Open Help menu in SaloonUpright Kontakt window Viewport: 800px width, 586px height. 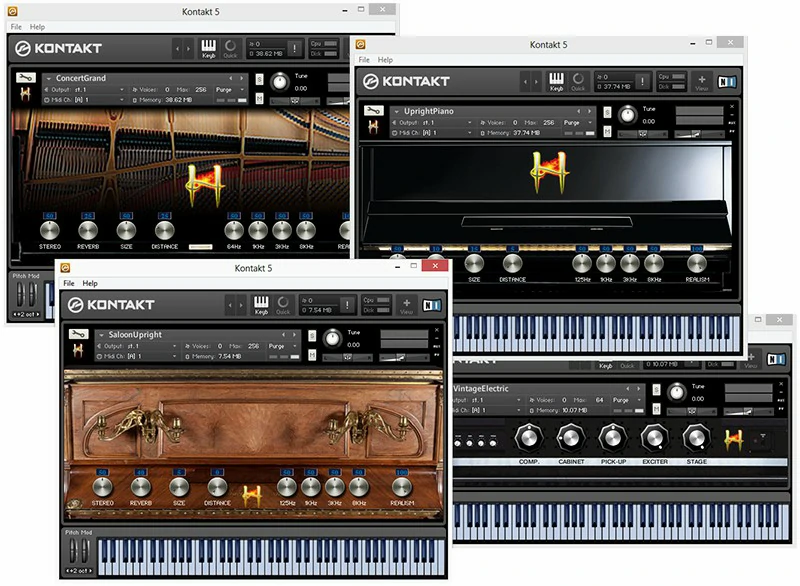[x=90, y=283]
